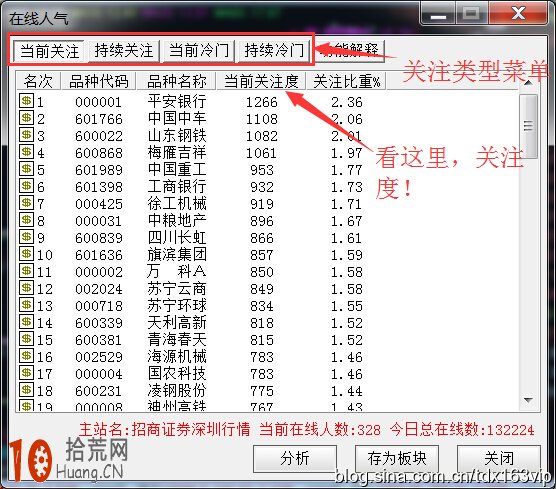The height and width of the screenshot is (489, 556).
Task: Click the dollar icon beside 旗滨集团
Action: tap(26, 254)
